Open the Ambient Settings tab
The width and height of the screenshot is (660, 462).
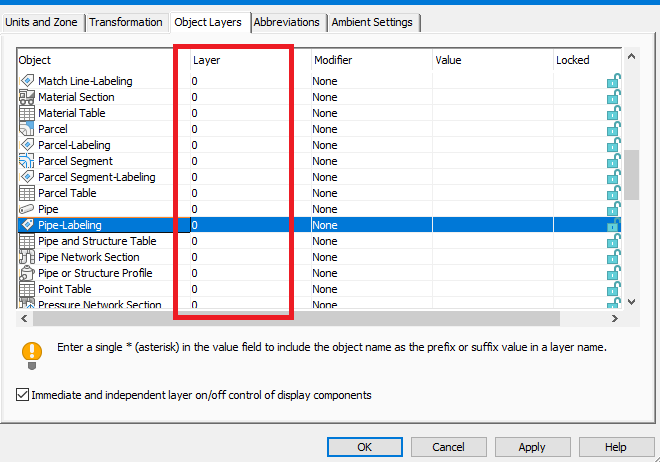(x=372, y=22)
